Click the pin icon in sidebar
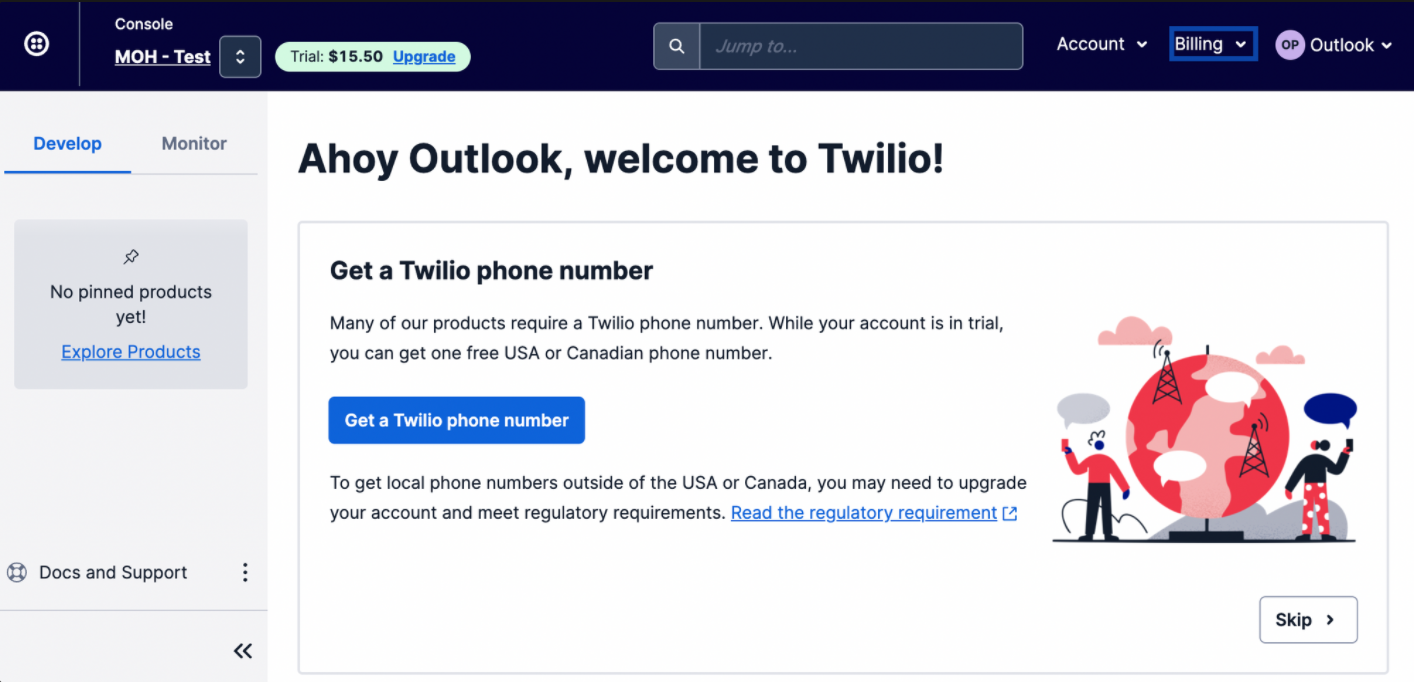Image resolution: width=1414 pixels, height=682 pixels. click(131, 257)
